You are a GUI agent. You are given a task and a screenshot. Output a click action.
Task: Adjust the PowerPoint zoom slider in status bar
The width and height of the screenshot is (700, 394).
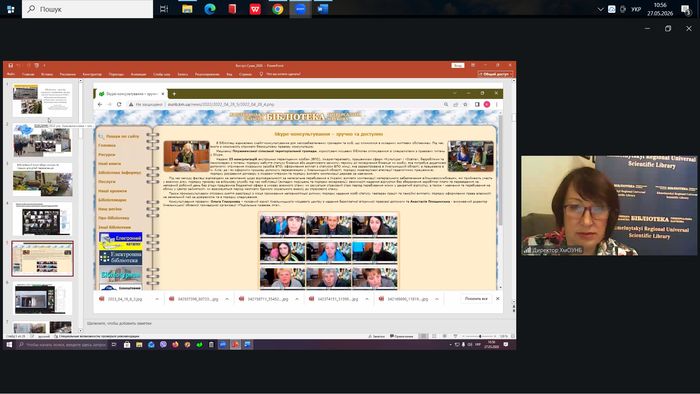[x=480, y=336]
